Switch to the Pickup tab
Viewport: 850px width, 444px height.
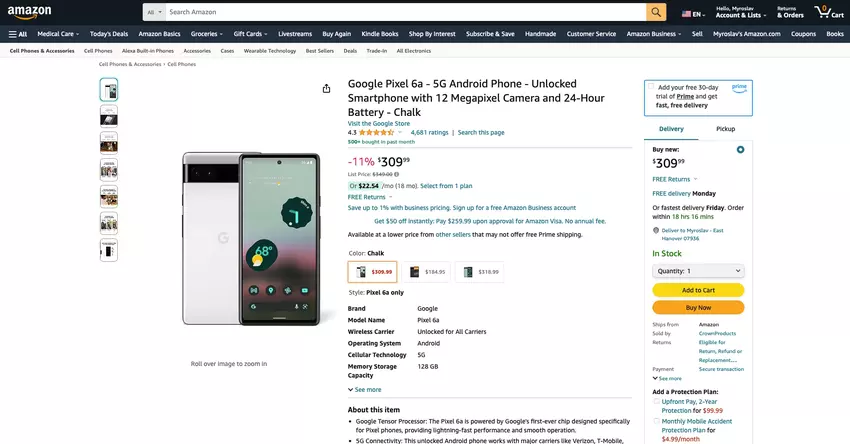pyautogui.click(x=725, y=129)
